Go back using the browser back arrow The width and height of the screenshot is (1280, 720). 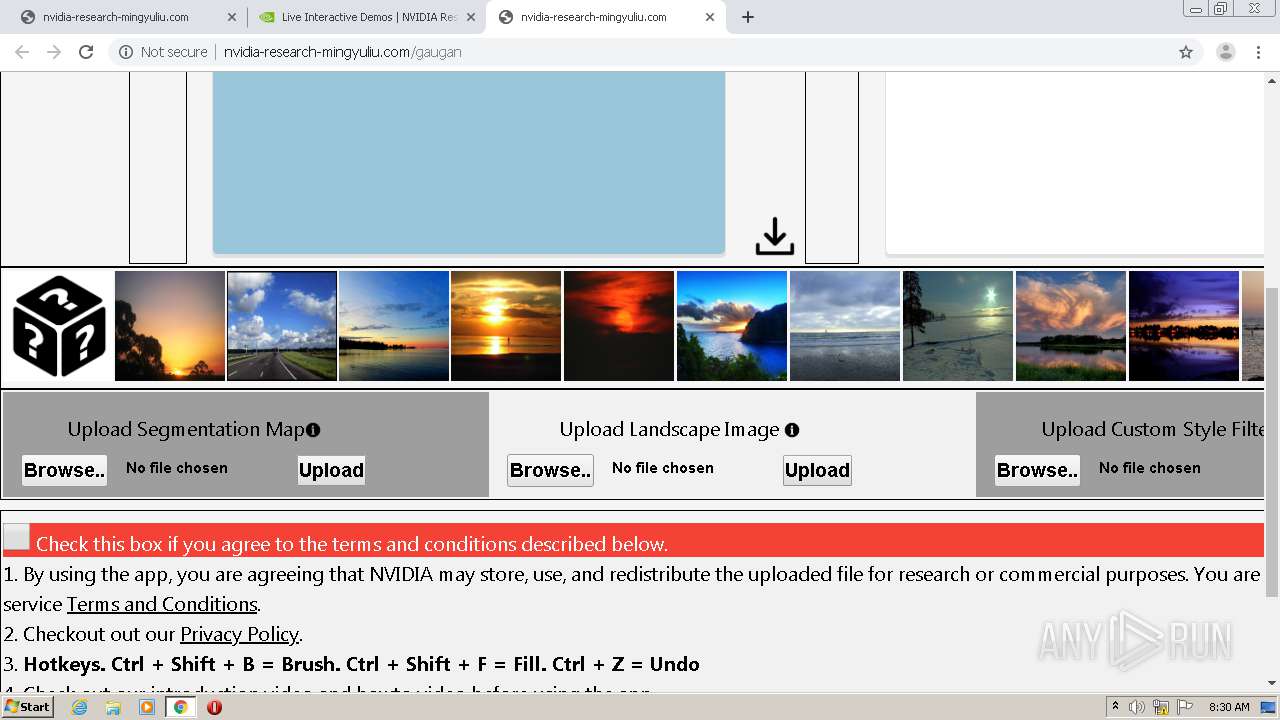[x=22, y=52]
